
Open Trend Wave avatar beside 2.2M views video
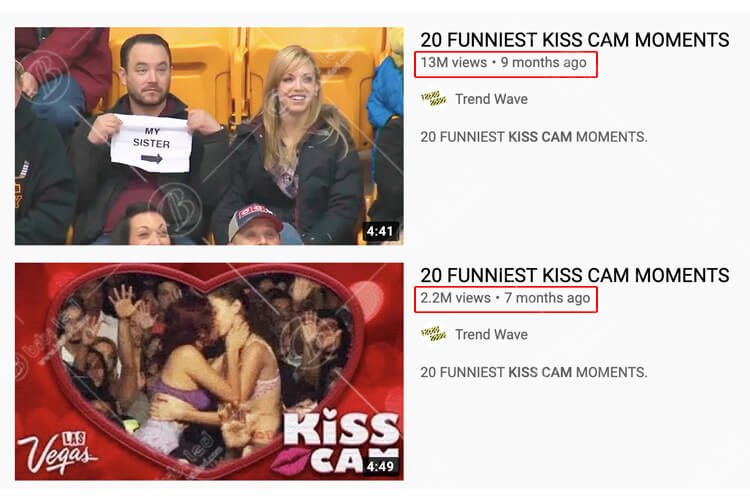[x=433, y=334]
